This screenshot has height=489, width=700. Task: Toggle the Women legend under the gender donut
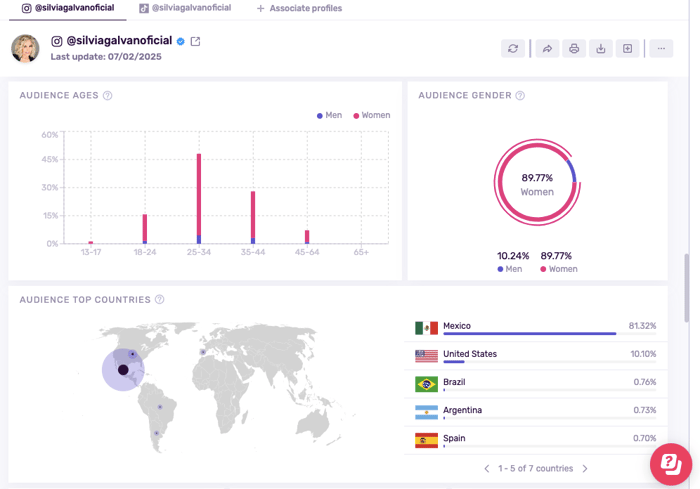[x=559, y=269]
